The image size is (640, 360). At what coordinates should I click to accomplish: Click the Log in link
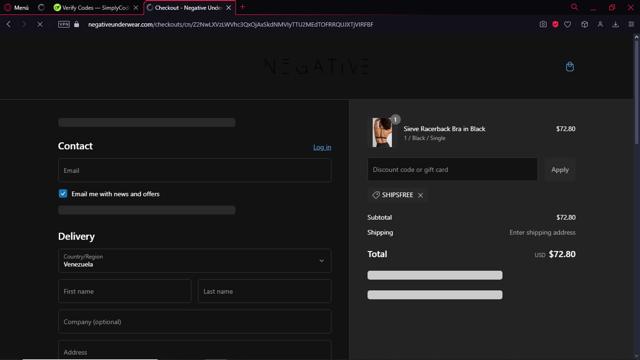tap(322, 147)
